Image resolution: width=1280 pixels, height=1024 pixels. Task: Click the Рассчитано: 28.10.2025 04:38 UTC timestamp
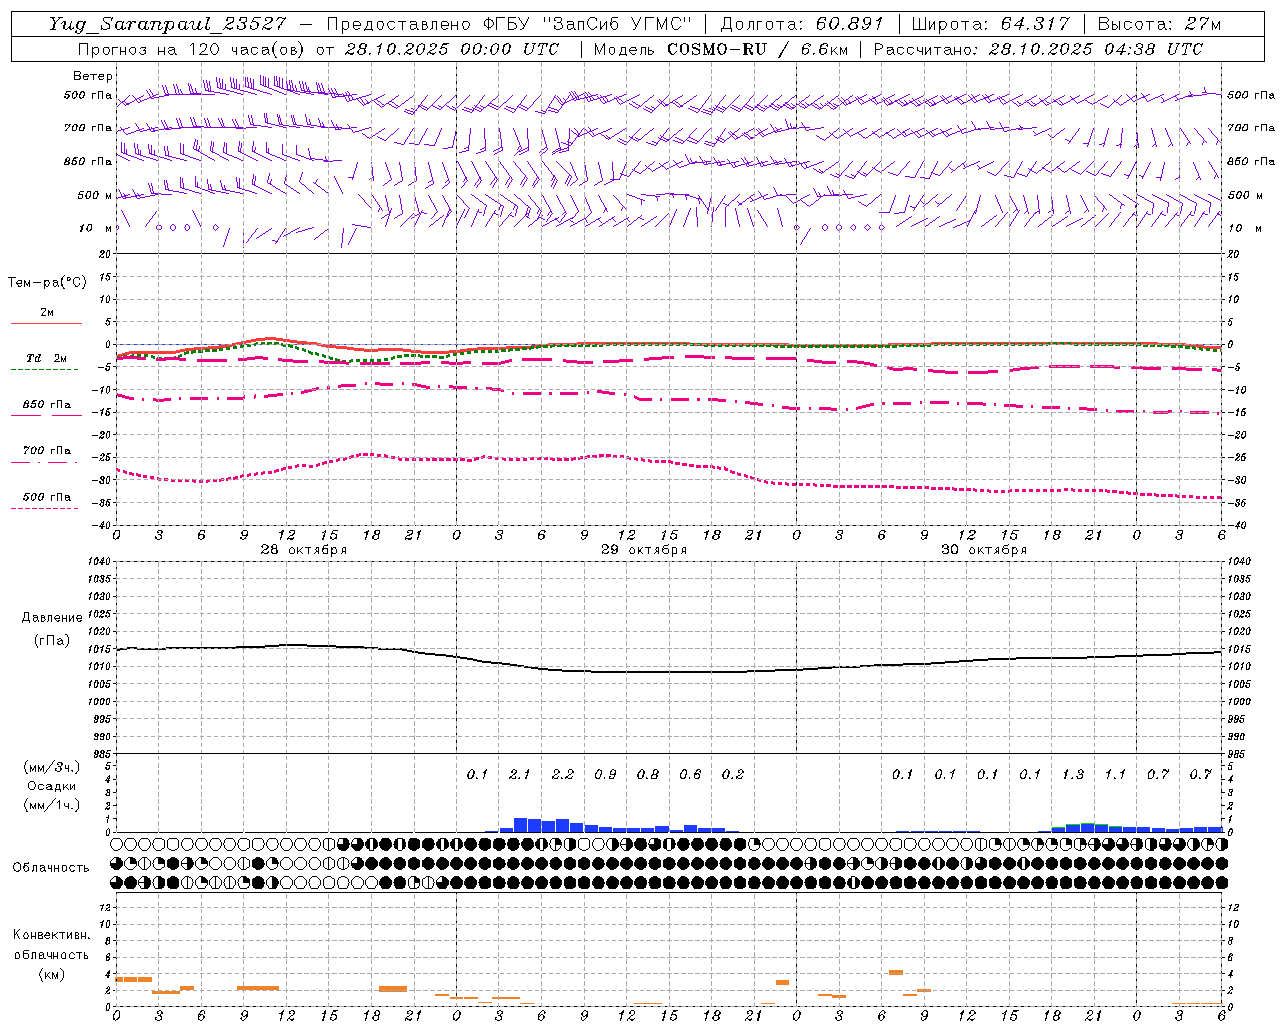click(x=1038, y=49)
